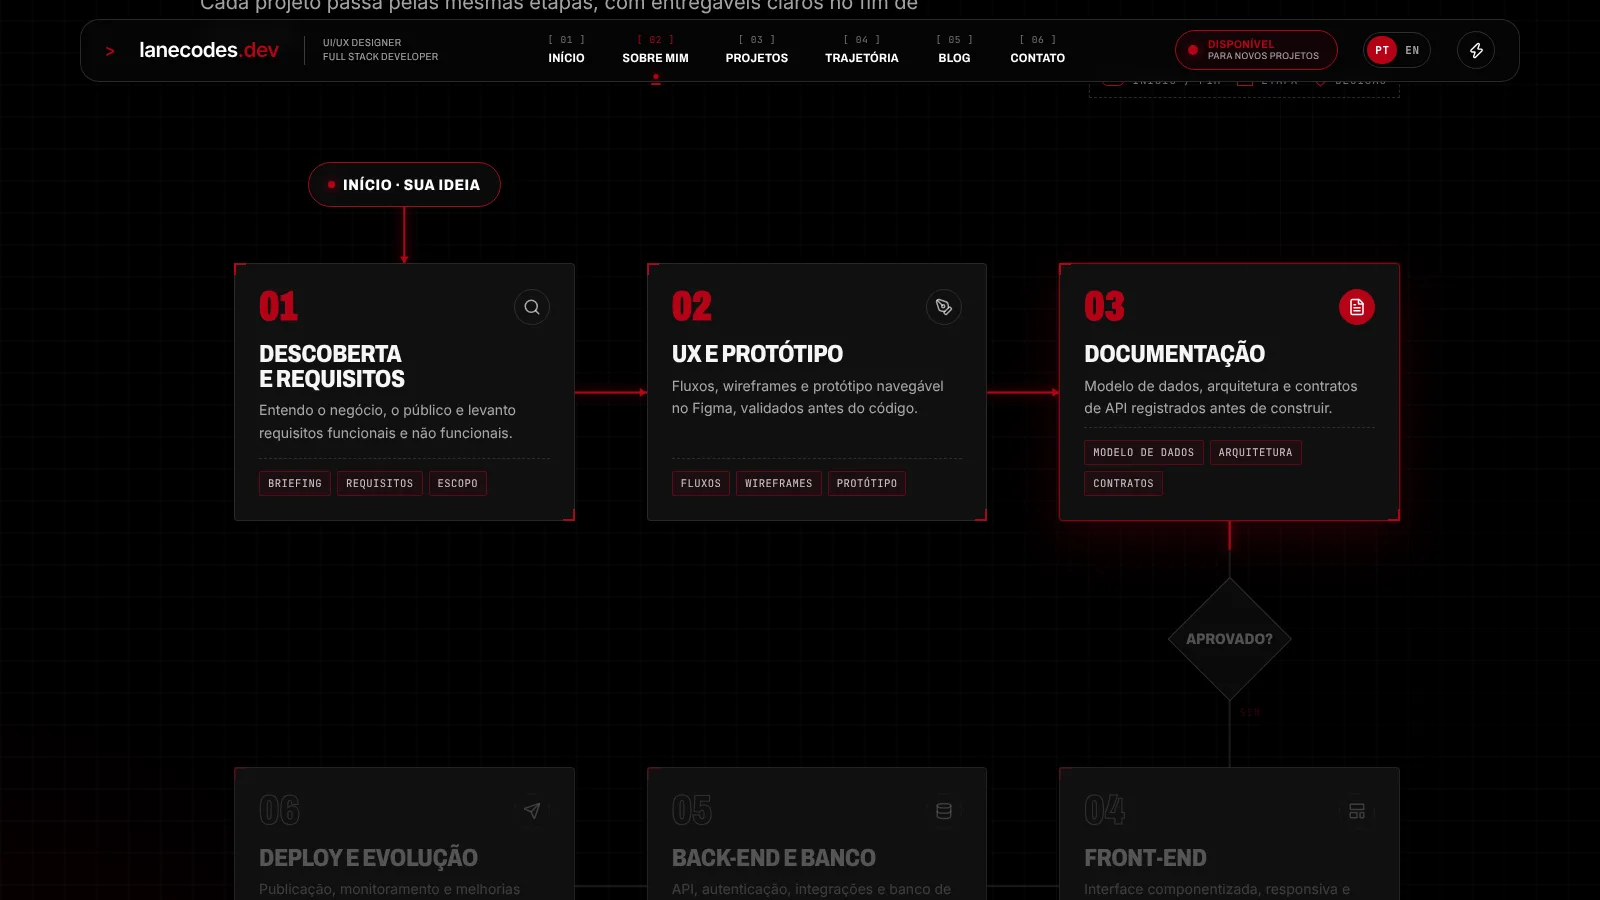
Task: Click the pen tool icon on card 02
Action: 944,307
